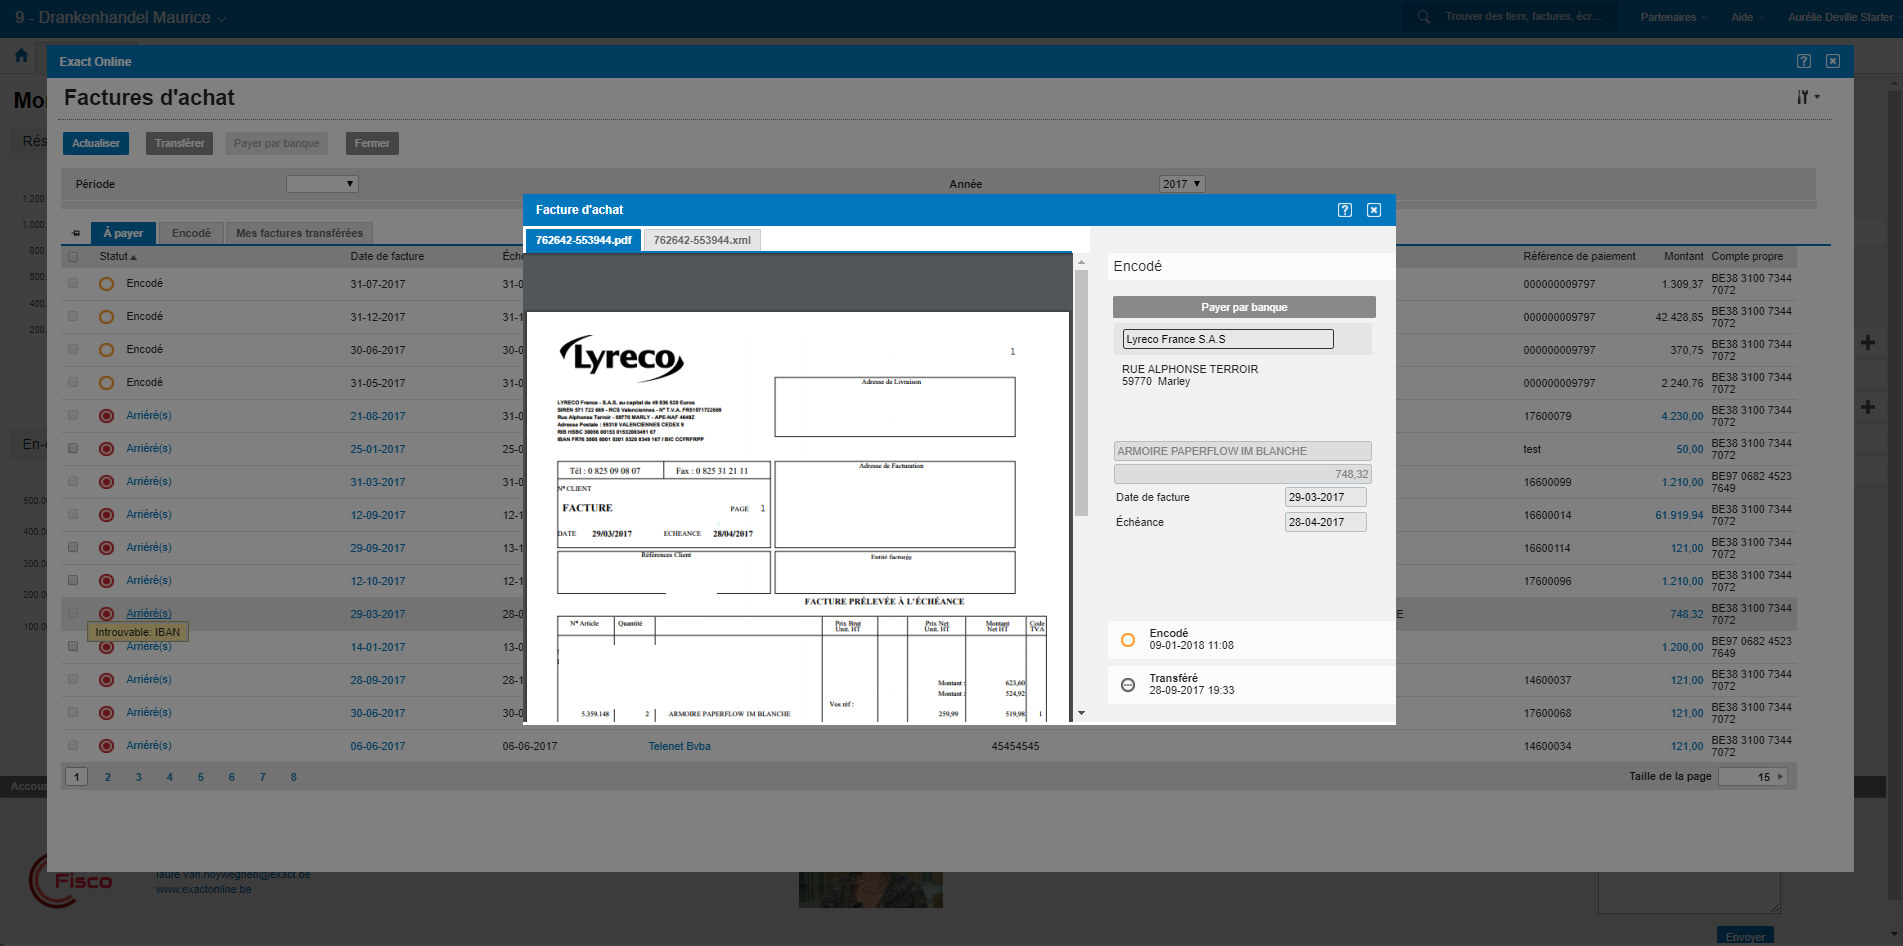Click the pin icon left of À payer tab
This screenshot has width=1903, height=946.
point(76,233)
